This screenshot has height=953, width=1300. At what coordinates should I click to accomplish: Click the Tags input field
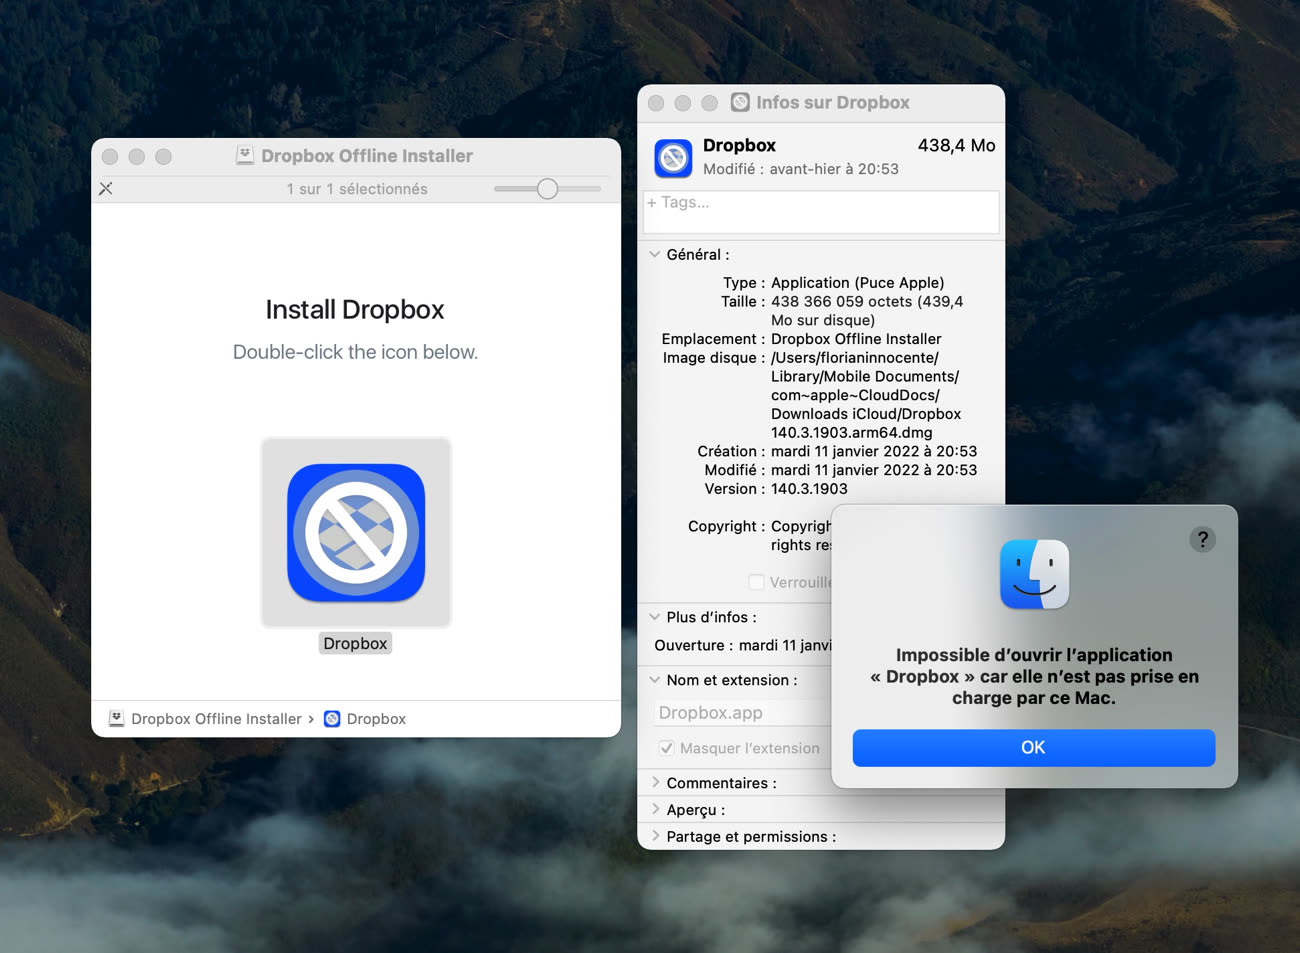click(x=821, y=212)
